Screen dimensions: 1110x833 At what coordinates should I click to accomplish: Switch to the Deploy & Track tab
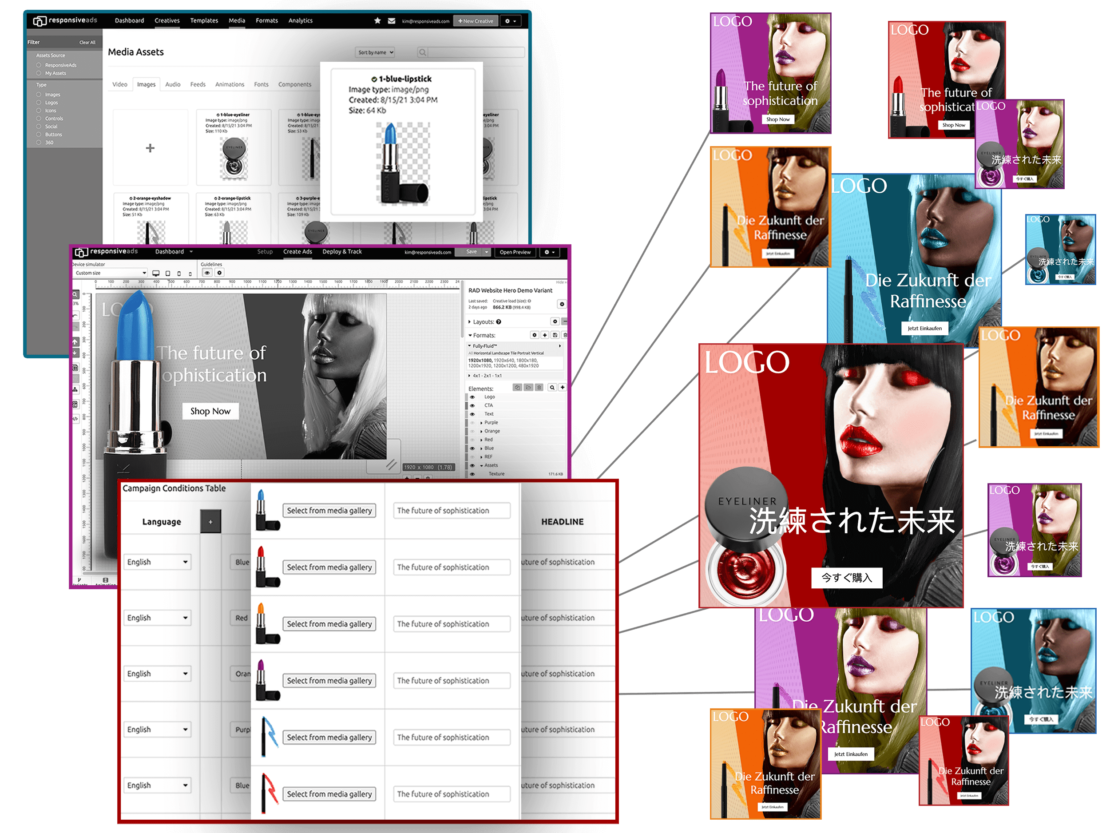342,251
